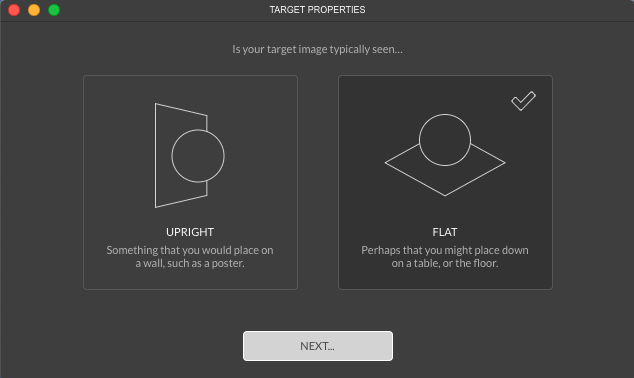634x378 pixels.
Task: Click the circle in the flat illustration
Action: [x=445, y=140]
